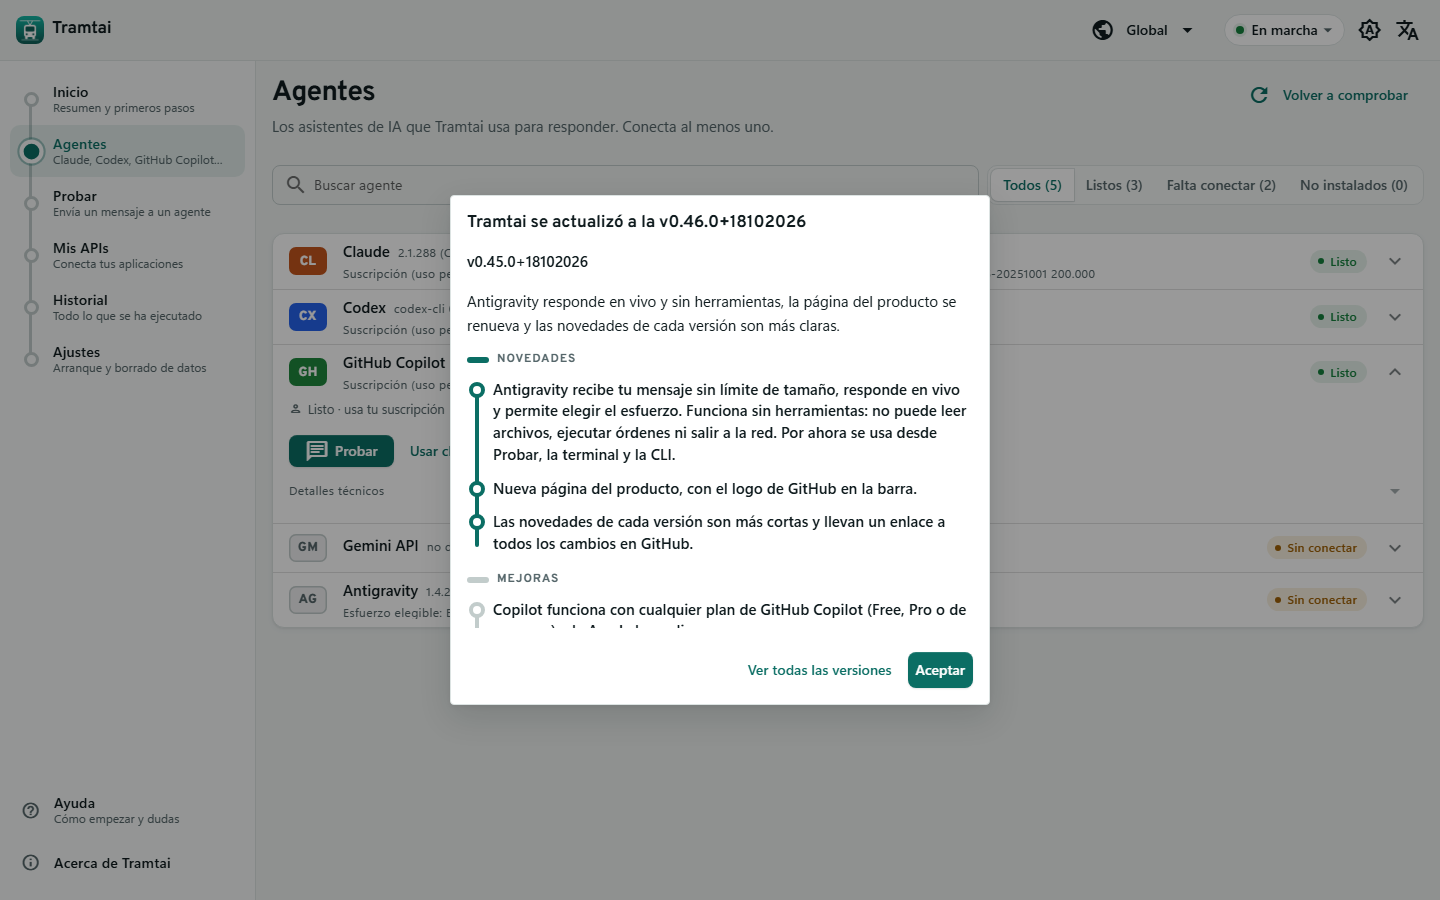Click Volver a comprobar
Screen dimensions: 1440x900
[x=1330, y=95]
